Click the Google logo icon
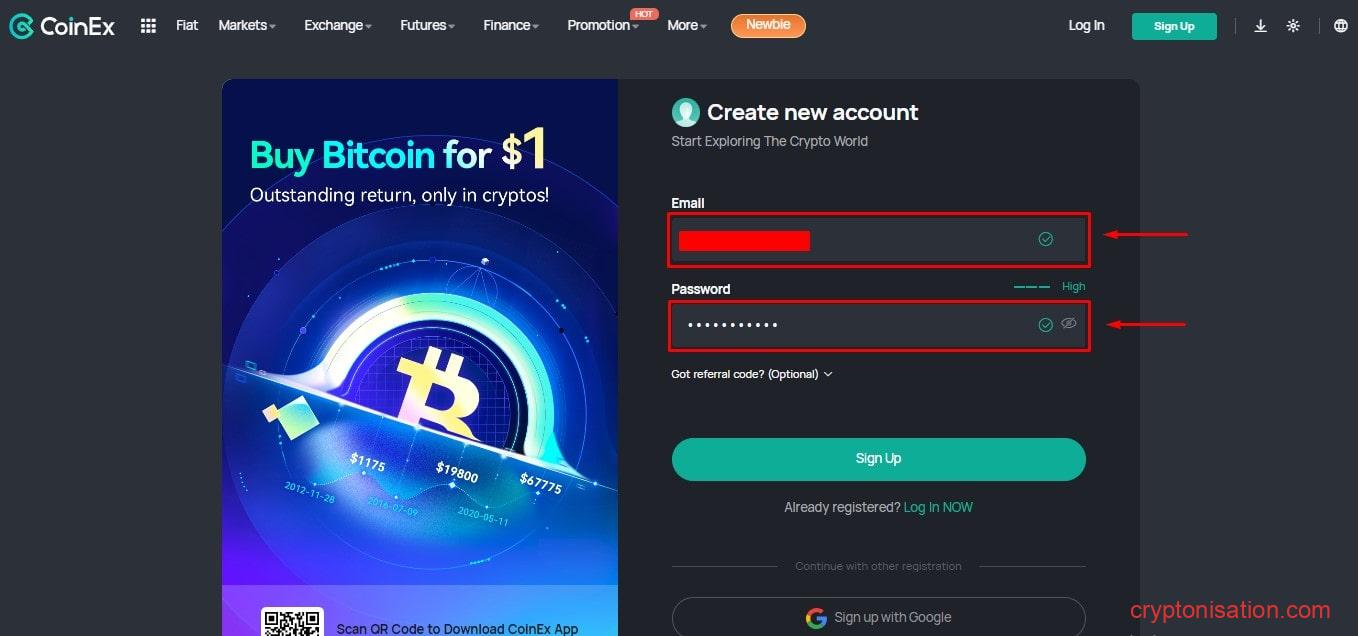 tap(816, 618)
